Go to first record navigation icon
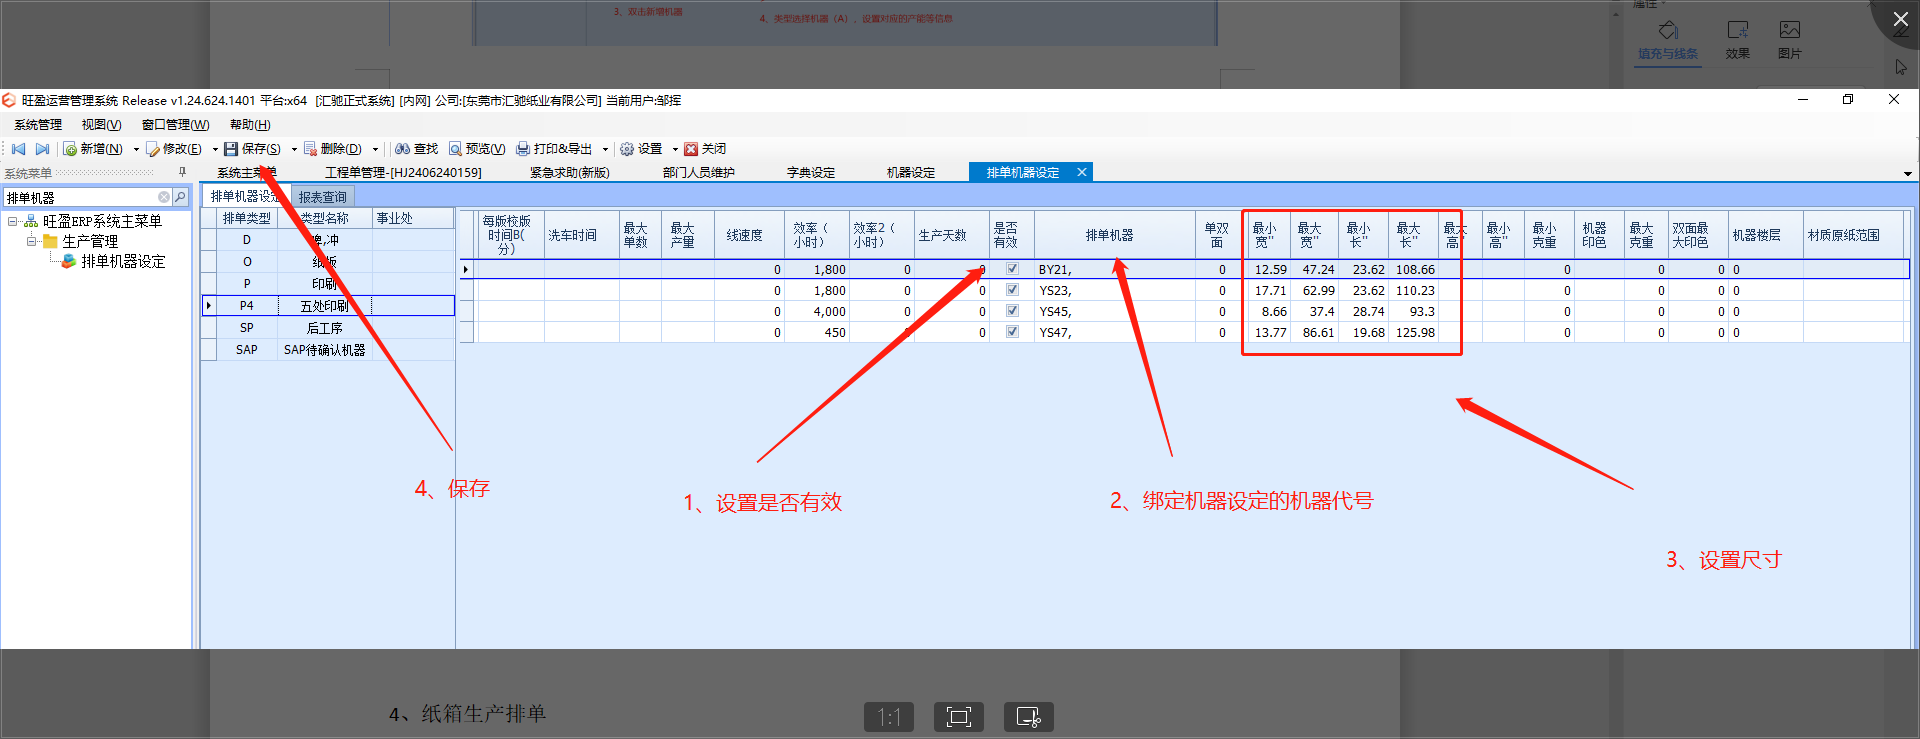Image resolution: width=1920 pixels, height=739 pixels. coord(18,149)
